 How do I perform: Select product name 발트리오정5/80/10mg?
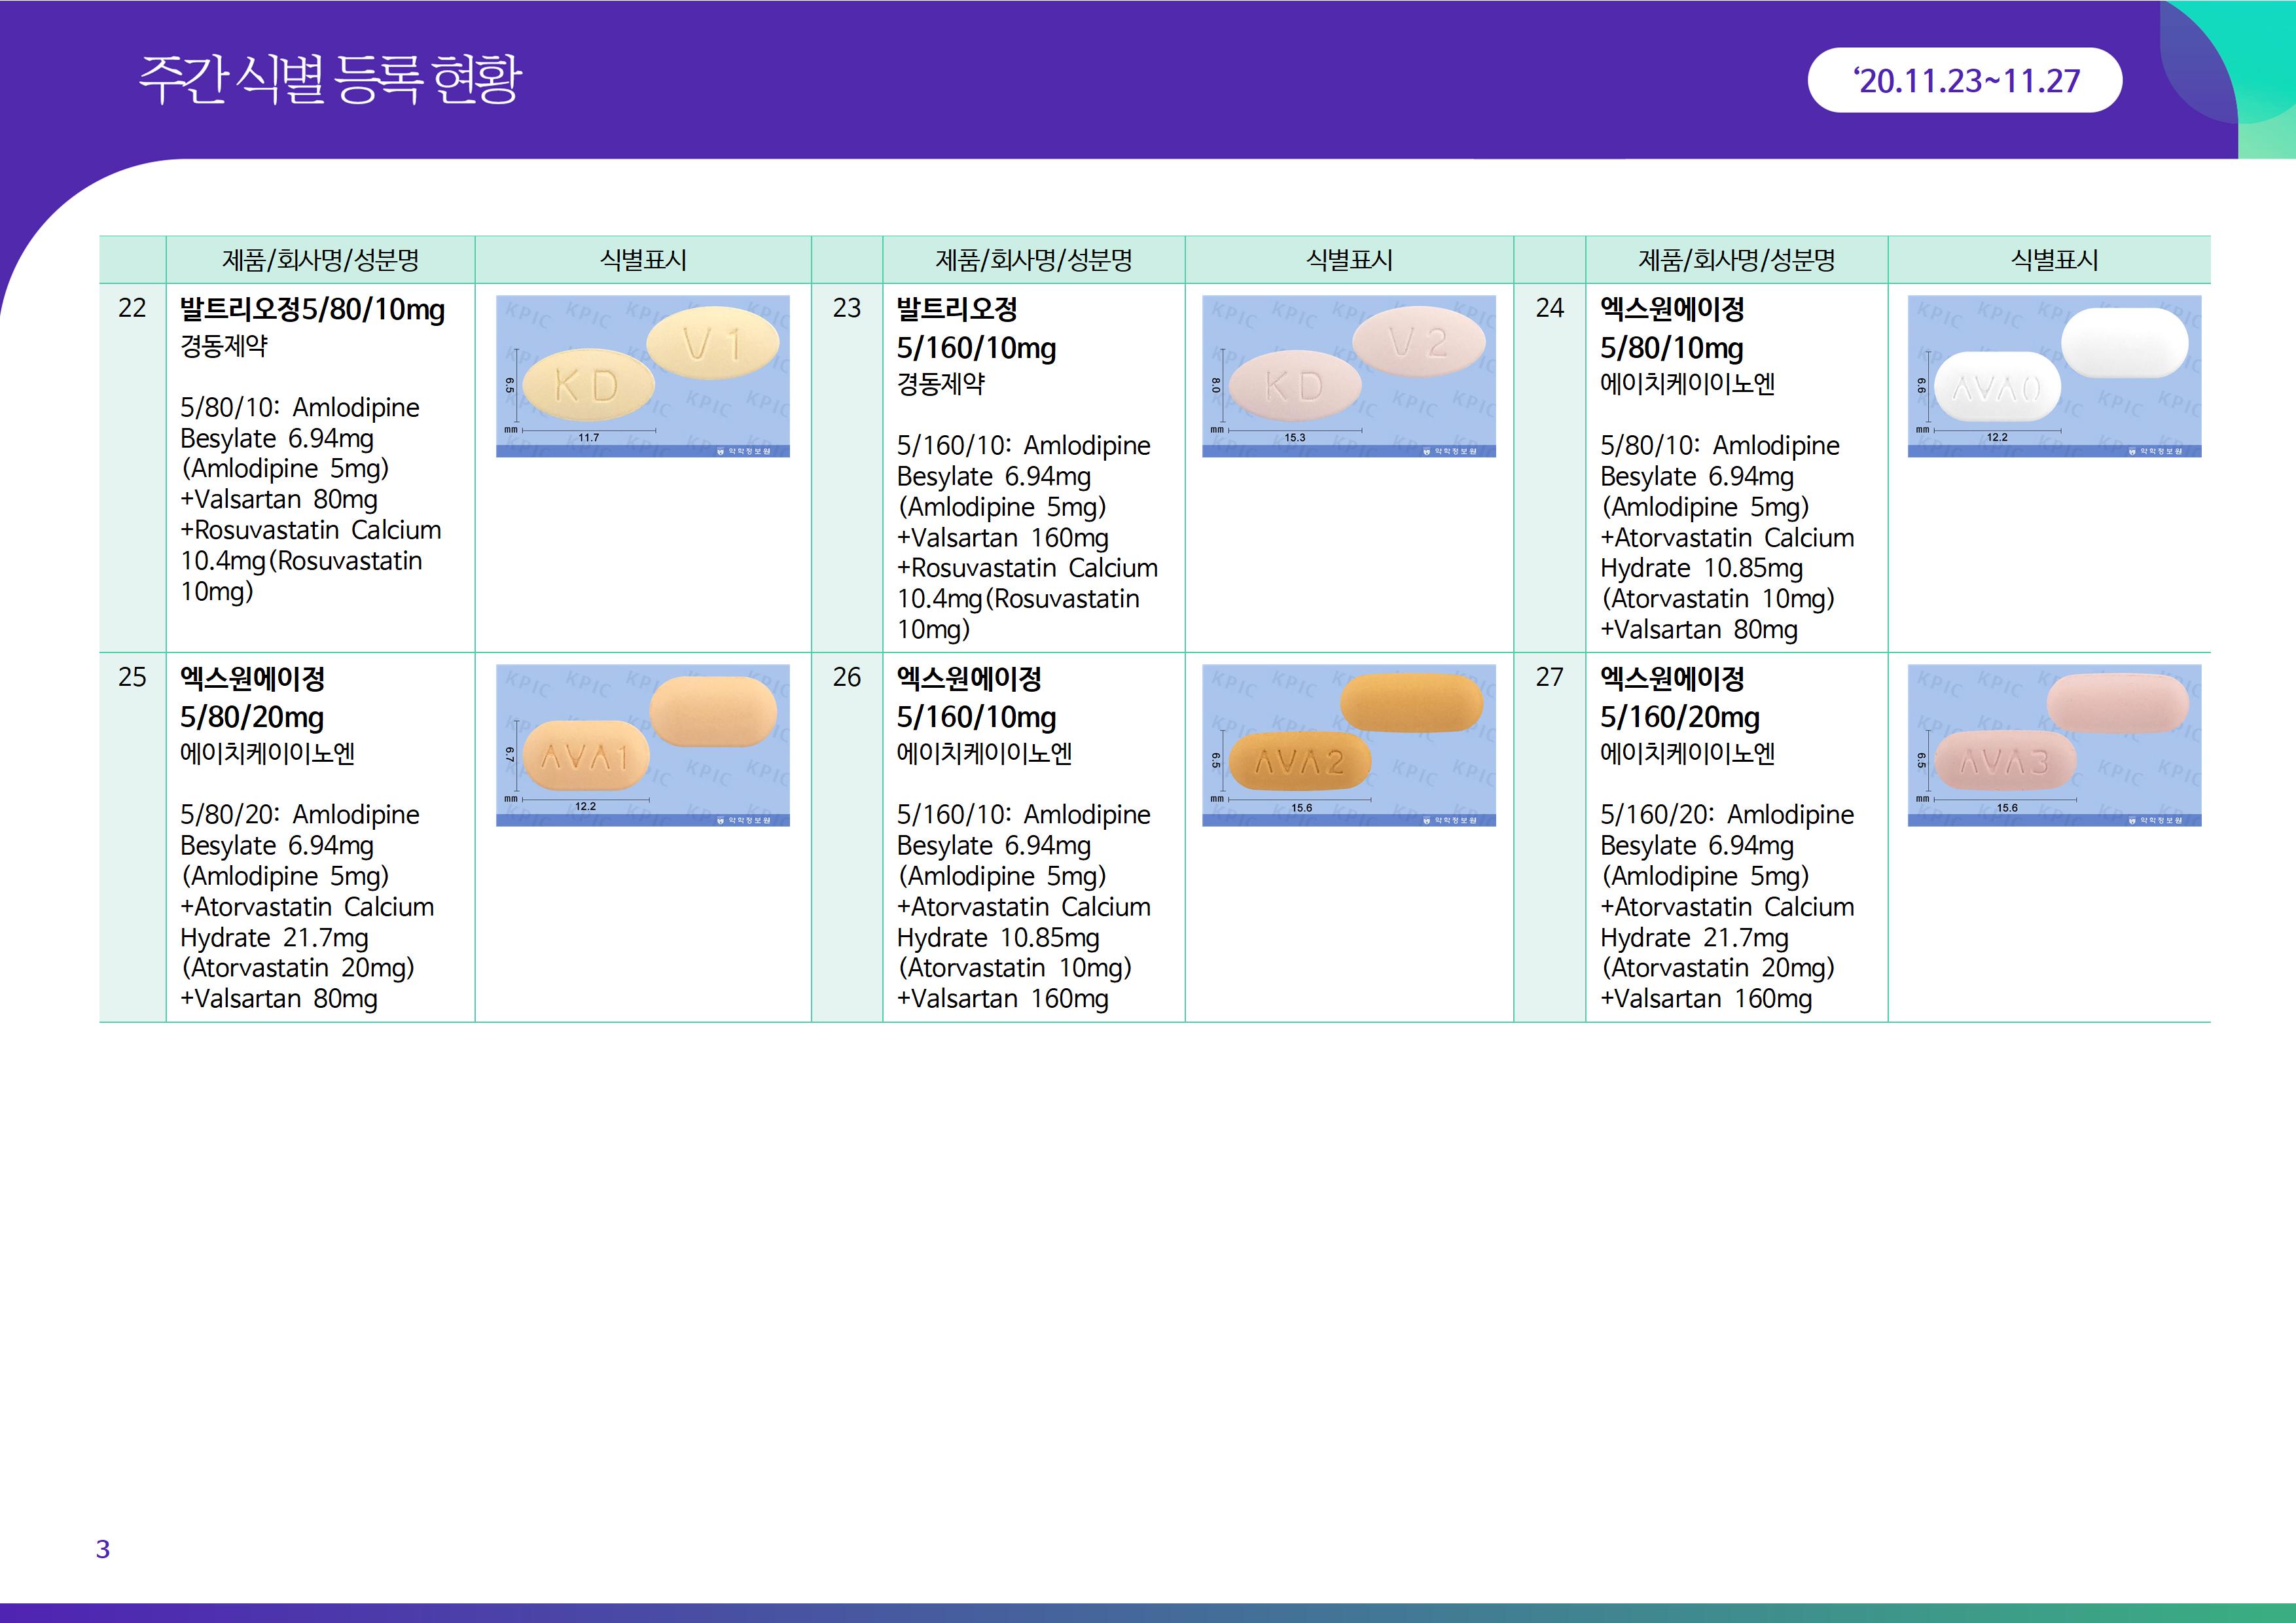click(312, 310)
